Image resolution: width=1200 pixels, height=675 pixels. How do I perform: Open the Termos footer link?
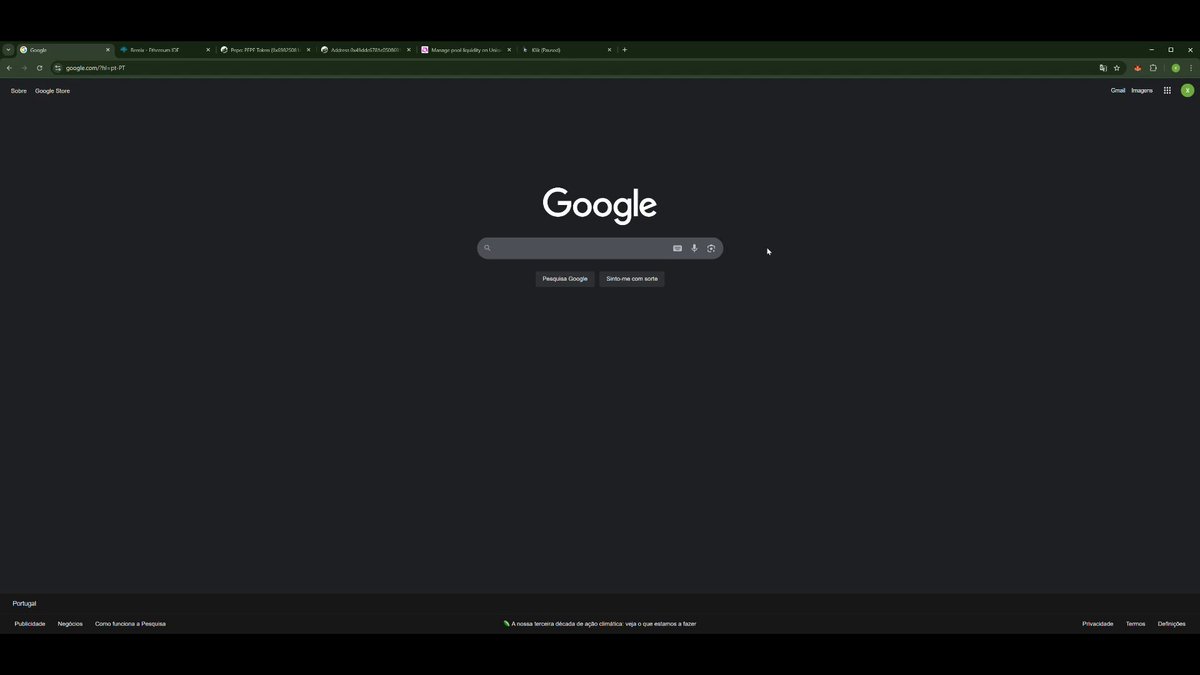1135,624
